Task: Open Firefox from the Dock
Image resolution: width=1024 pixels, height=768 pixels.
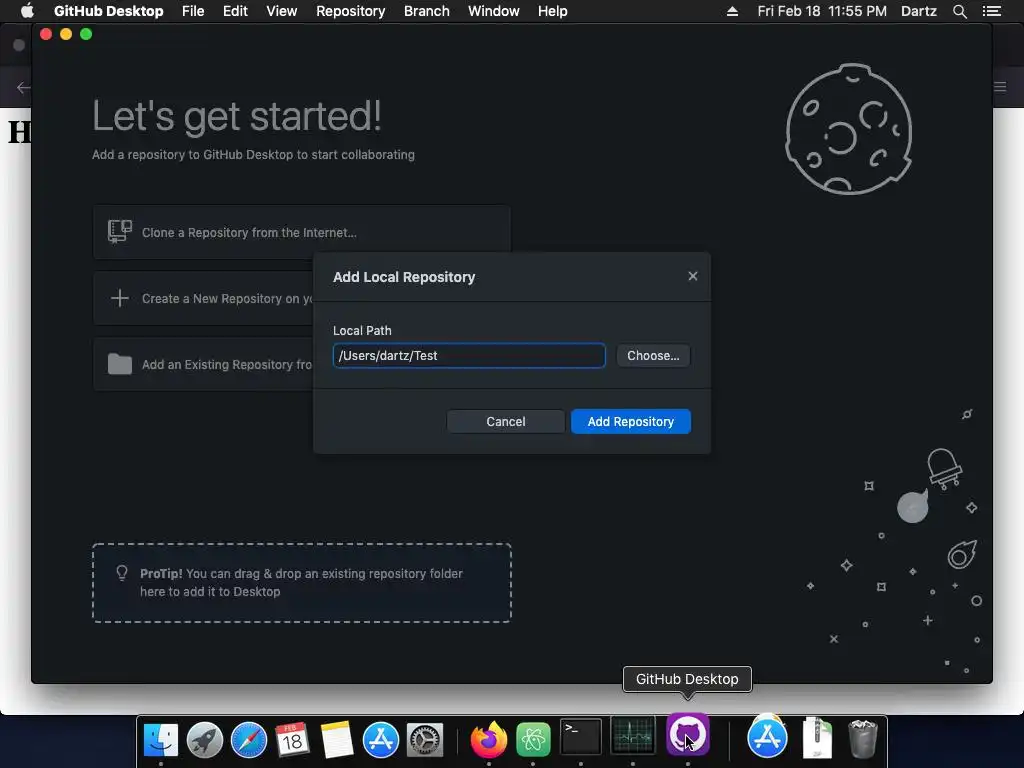Action: (489, 740)
